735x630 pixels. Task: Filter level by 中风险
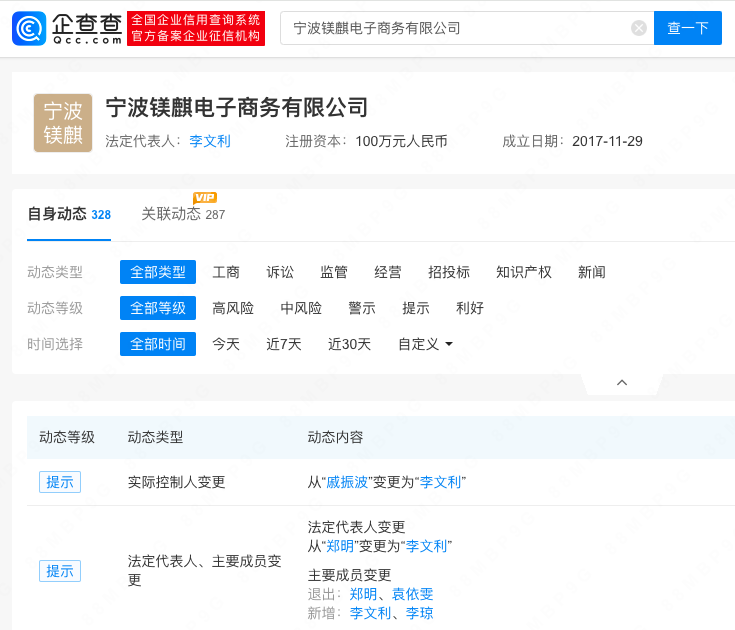[x=301, y=308]
